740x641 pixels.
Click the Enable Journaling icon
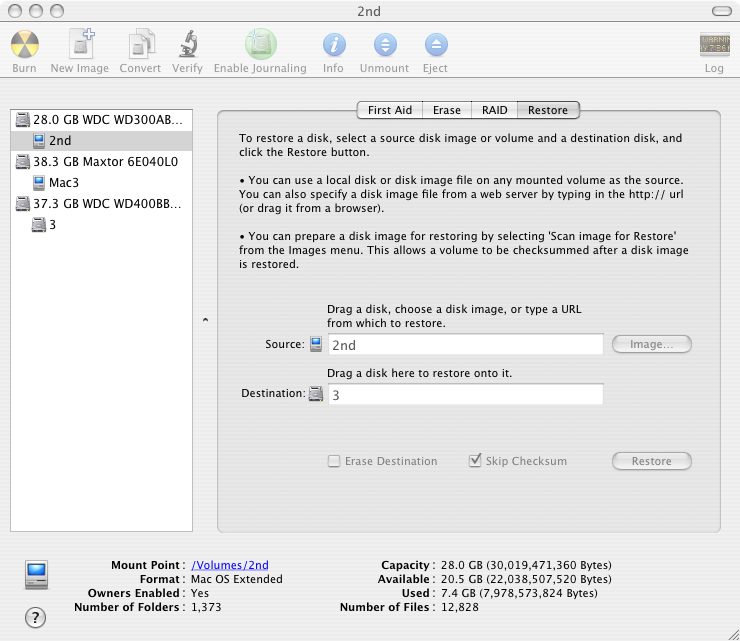[261, 43]
